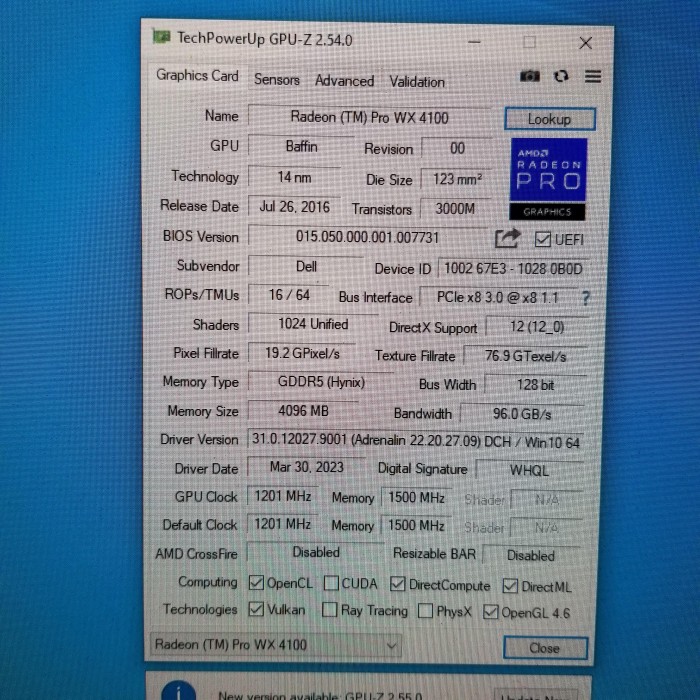This screenshot has width=700, height=700.
Task: Click the ROPs/TMUs 16 / 64 value
Action: coord(289,295)
